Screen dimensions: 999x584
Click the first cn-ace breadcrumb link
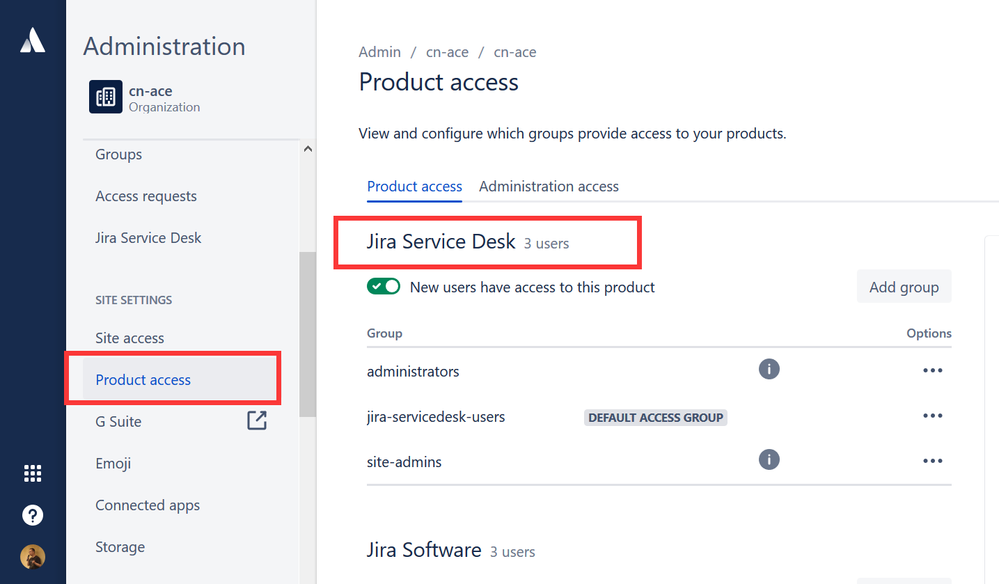pos(447,52)
